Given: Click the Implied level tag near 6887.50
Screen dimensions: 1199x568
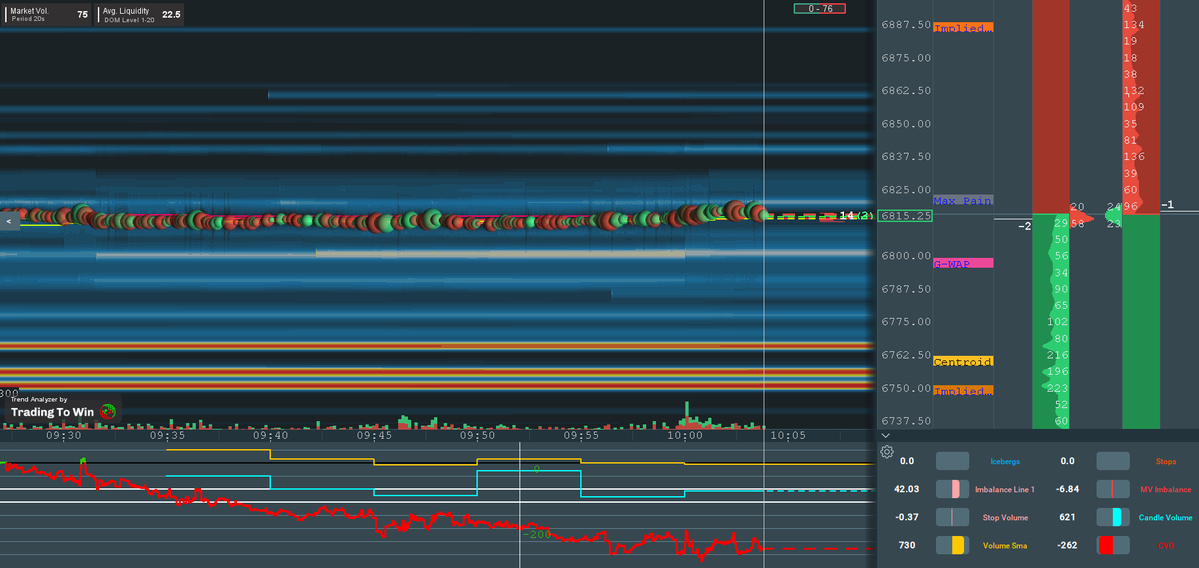Looking at the screenshot, I should pos(963,27).
